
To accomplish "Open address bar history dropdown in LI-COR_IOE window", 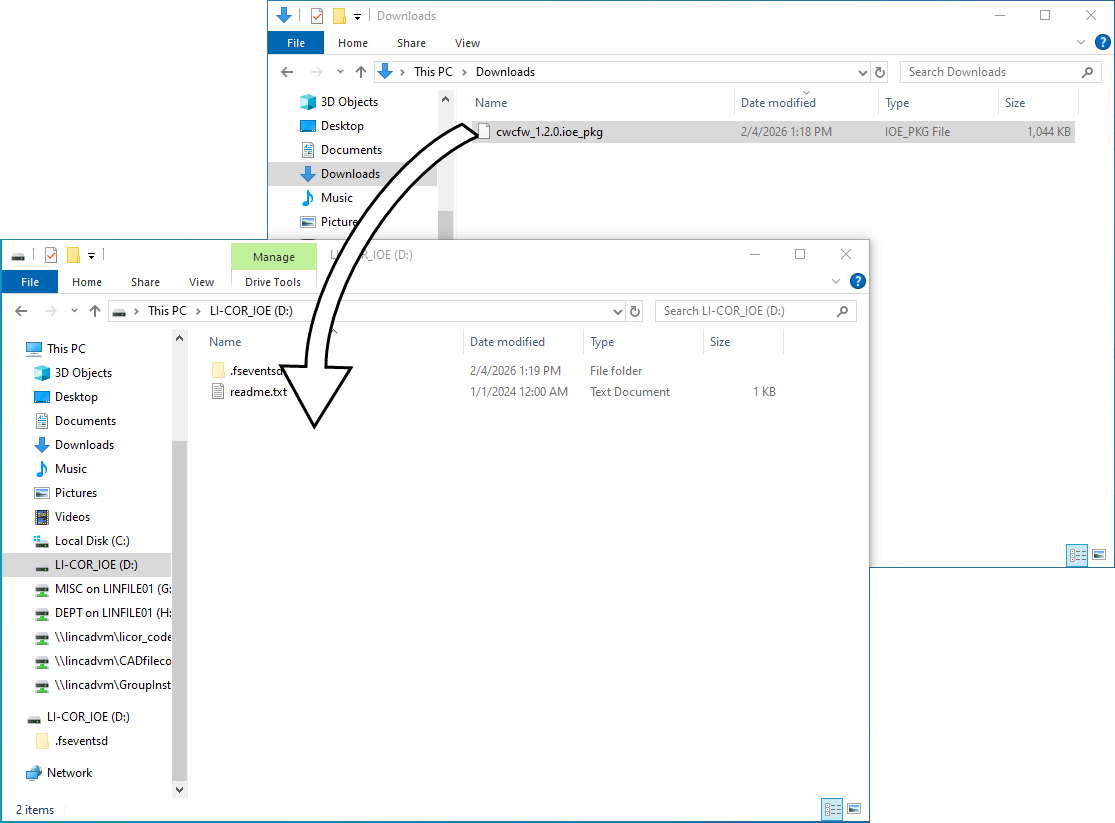I will tap(618, 311).
